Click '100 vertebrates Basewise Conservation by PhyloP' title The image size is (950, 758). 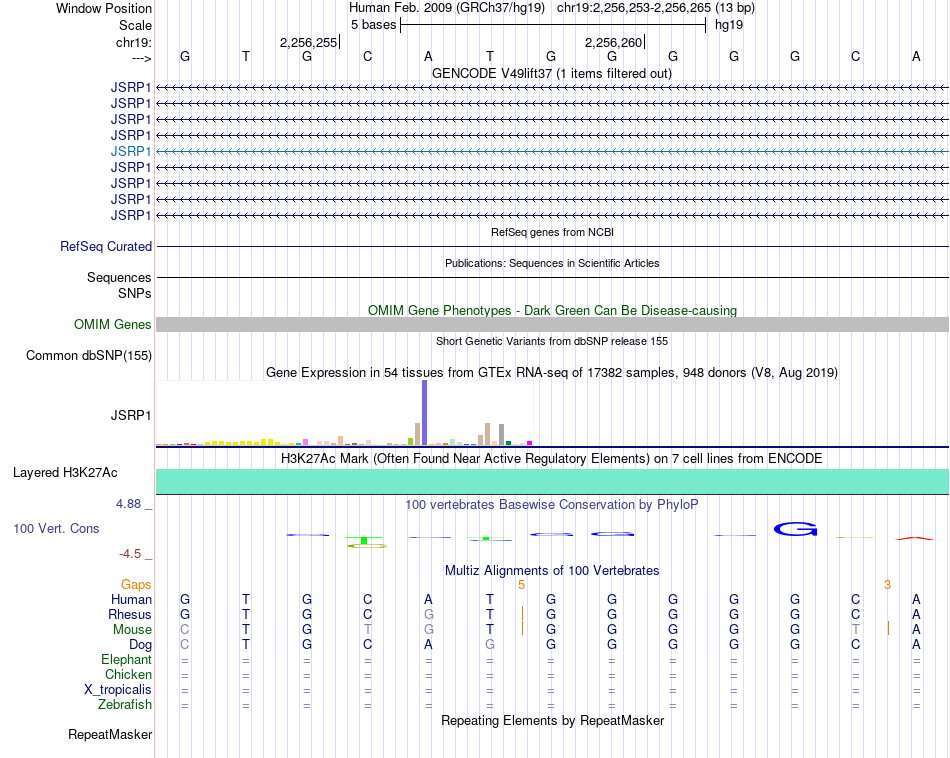[x=552, y=505]
